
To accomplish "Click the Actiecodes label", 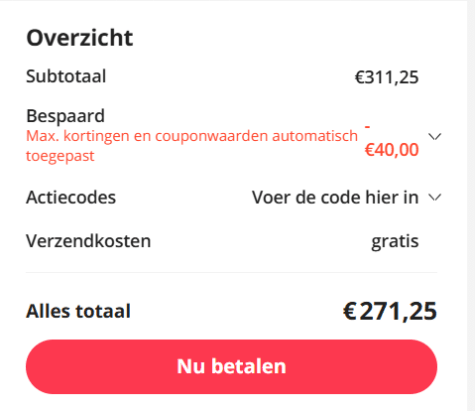I will (71, 197).
